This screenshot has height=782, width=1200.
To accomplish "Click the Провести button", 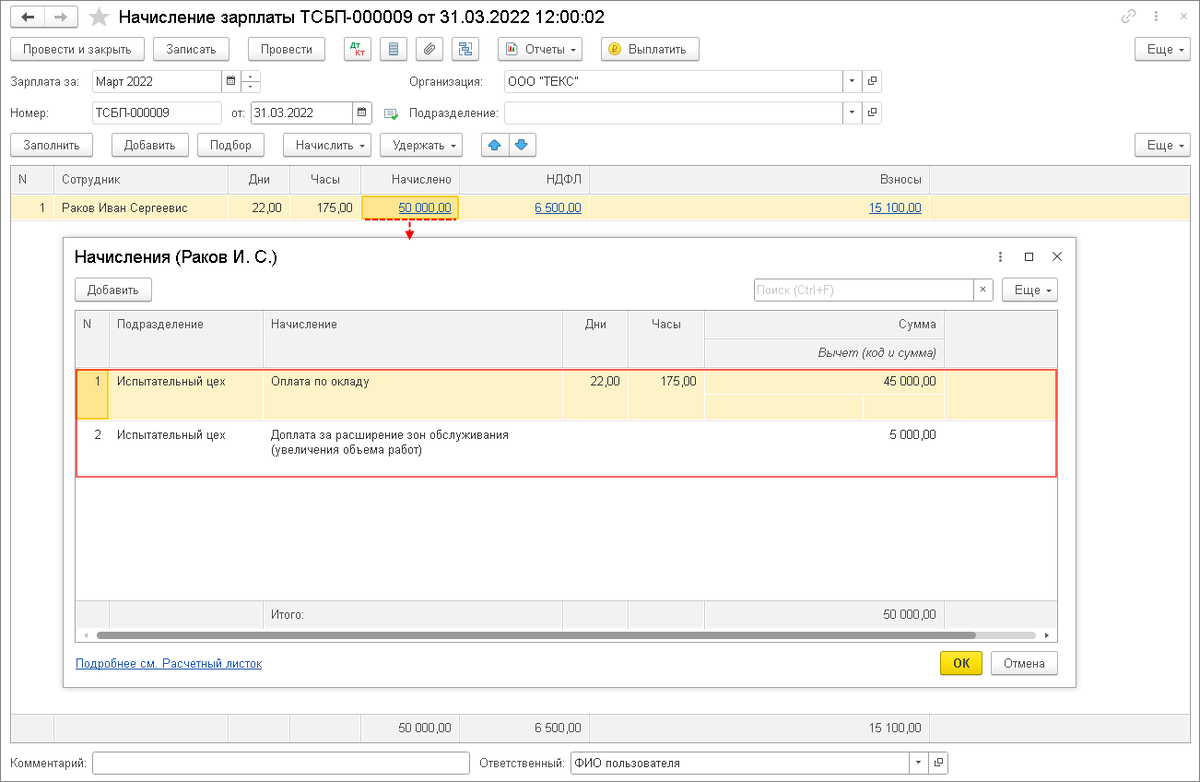I will click(286, 49).
